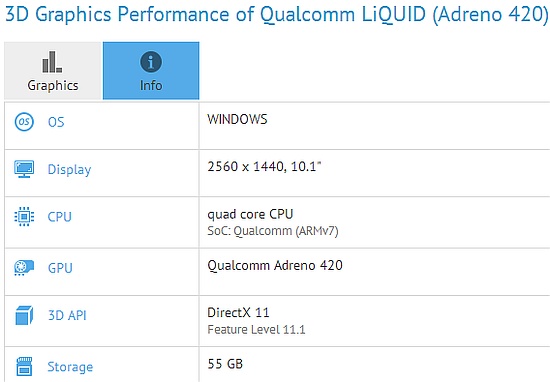The height and width of the screenshot is (382, 550).
Task: Click the 3D API cube icon
Action: tap(24, 315)
